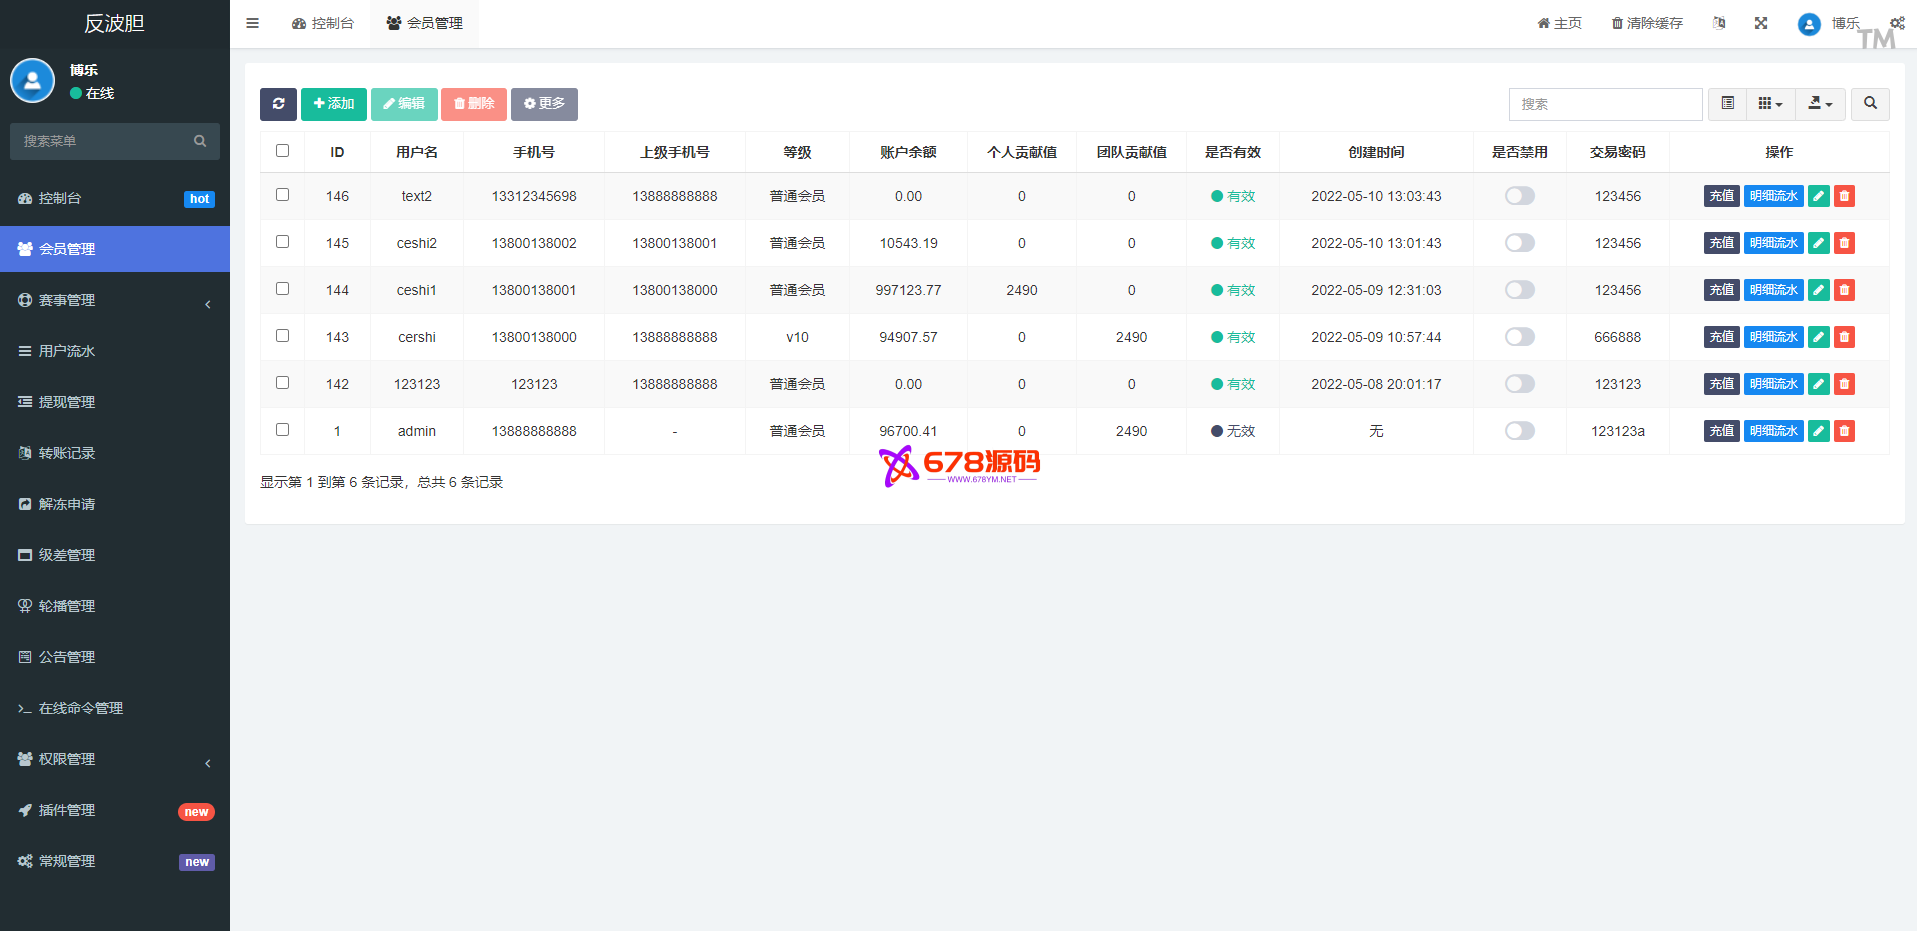Switch to the 控制台 tab
1917x931 pixels.
pyautogui.click(x=323, y=23)
